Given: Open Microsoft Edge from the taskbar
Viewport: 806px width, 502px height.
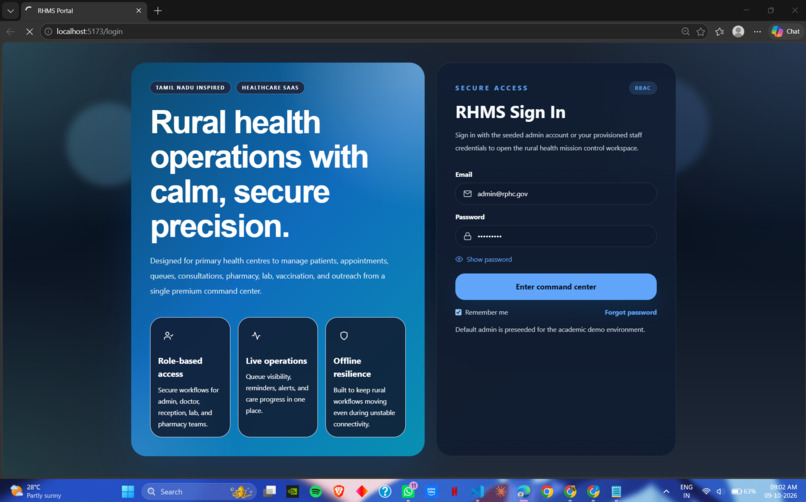Looking at the screenshot, I should 523,492.
